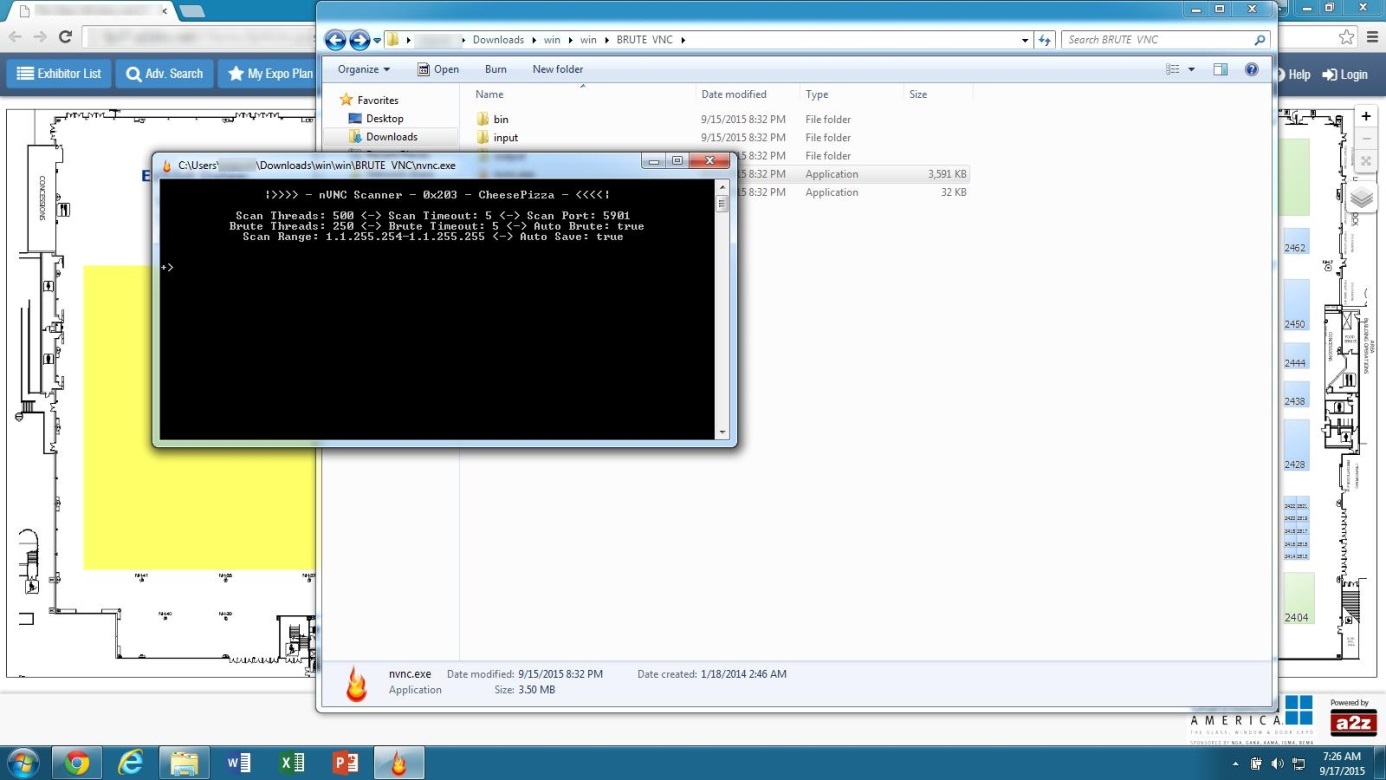Bookmark the page with the star icon
Image resolution: width=1386 pixels, height=780 pixels.
tap(1346, 37)
